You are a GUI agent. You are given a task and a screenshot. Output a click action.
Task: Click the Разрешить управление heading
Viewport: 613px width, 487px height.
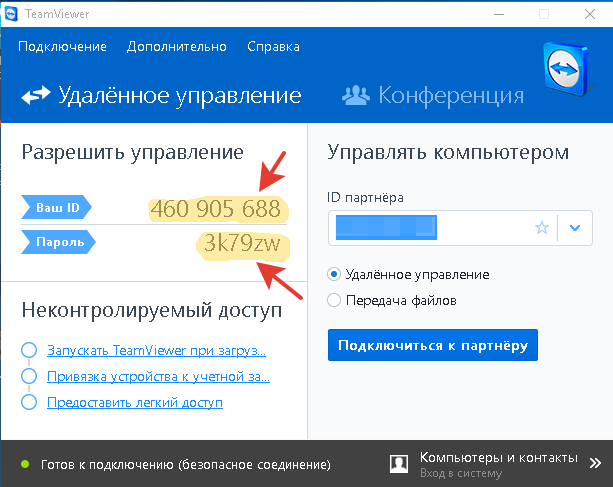point(133,152)
